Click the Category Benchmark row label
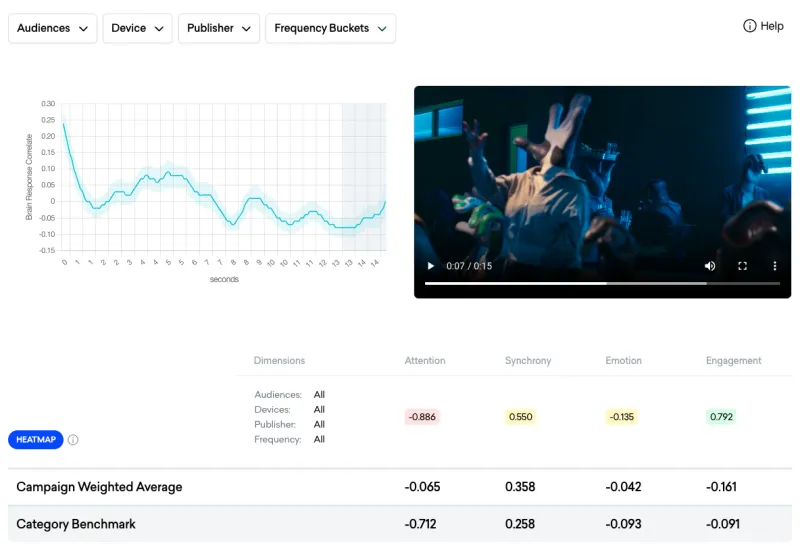800x546 pixels. click(x=76, y=524)
